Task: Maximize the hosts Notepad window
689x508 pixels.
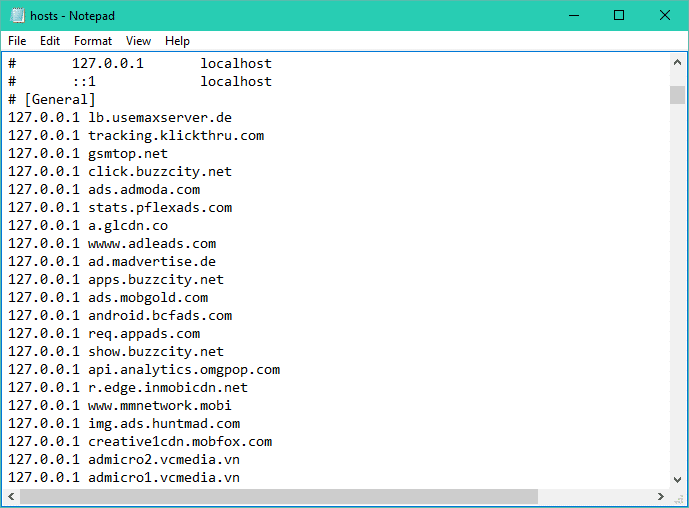Action: (619, 15)
